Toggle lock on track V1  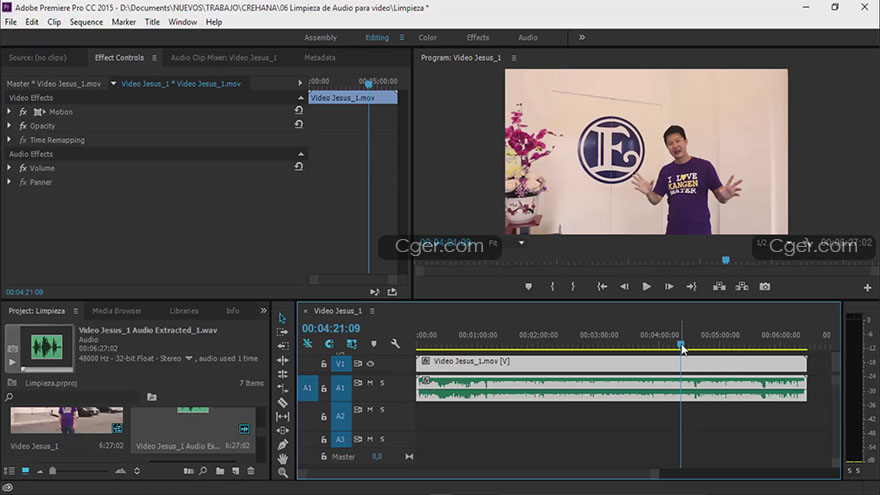point(324,364)
